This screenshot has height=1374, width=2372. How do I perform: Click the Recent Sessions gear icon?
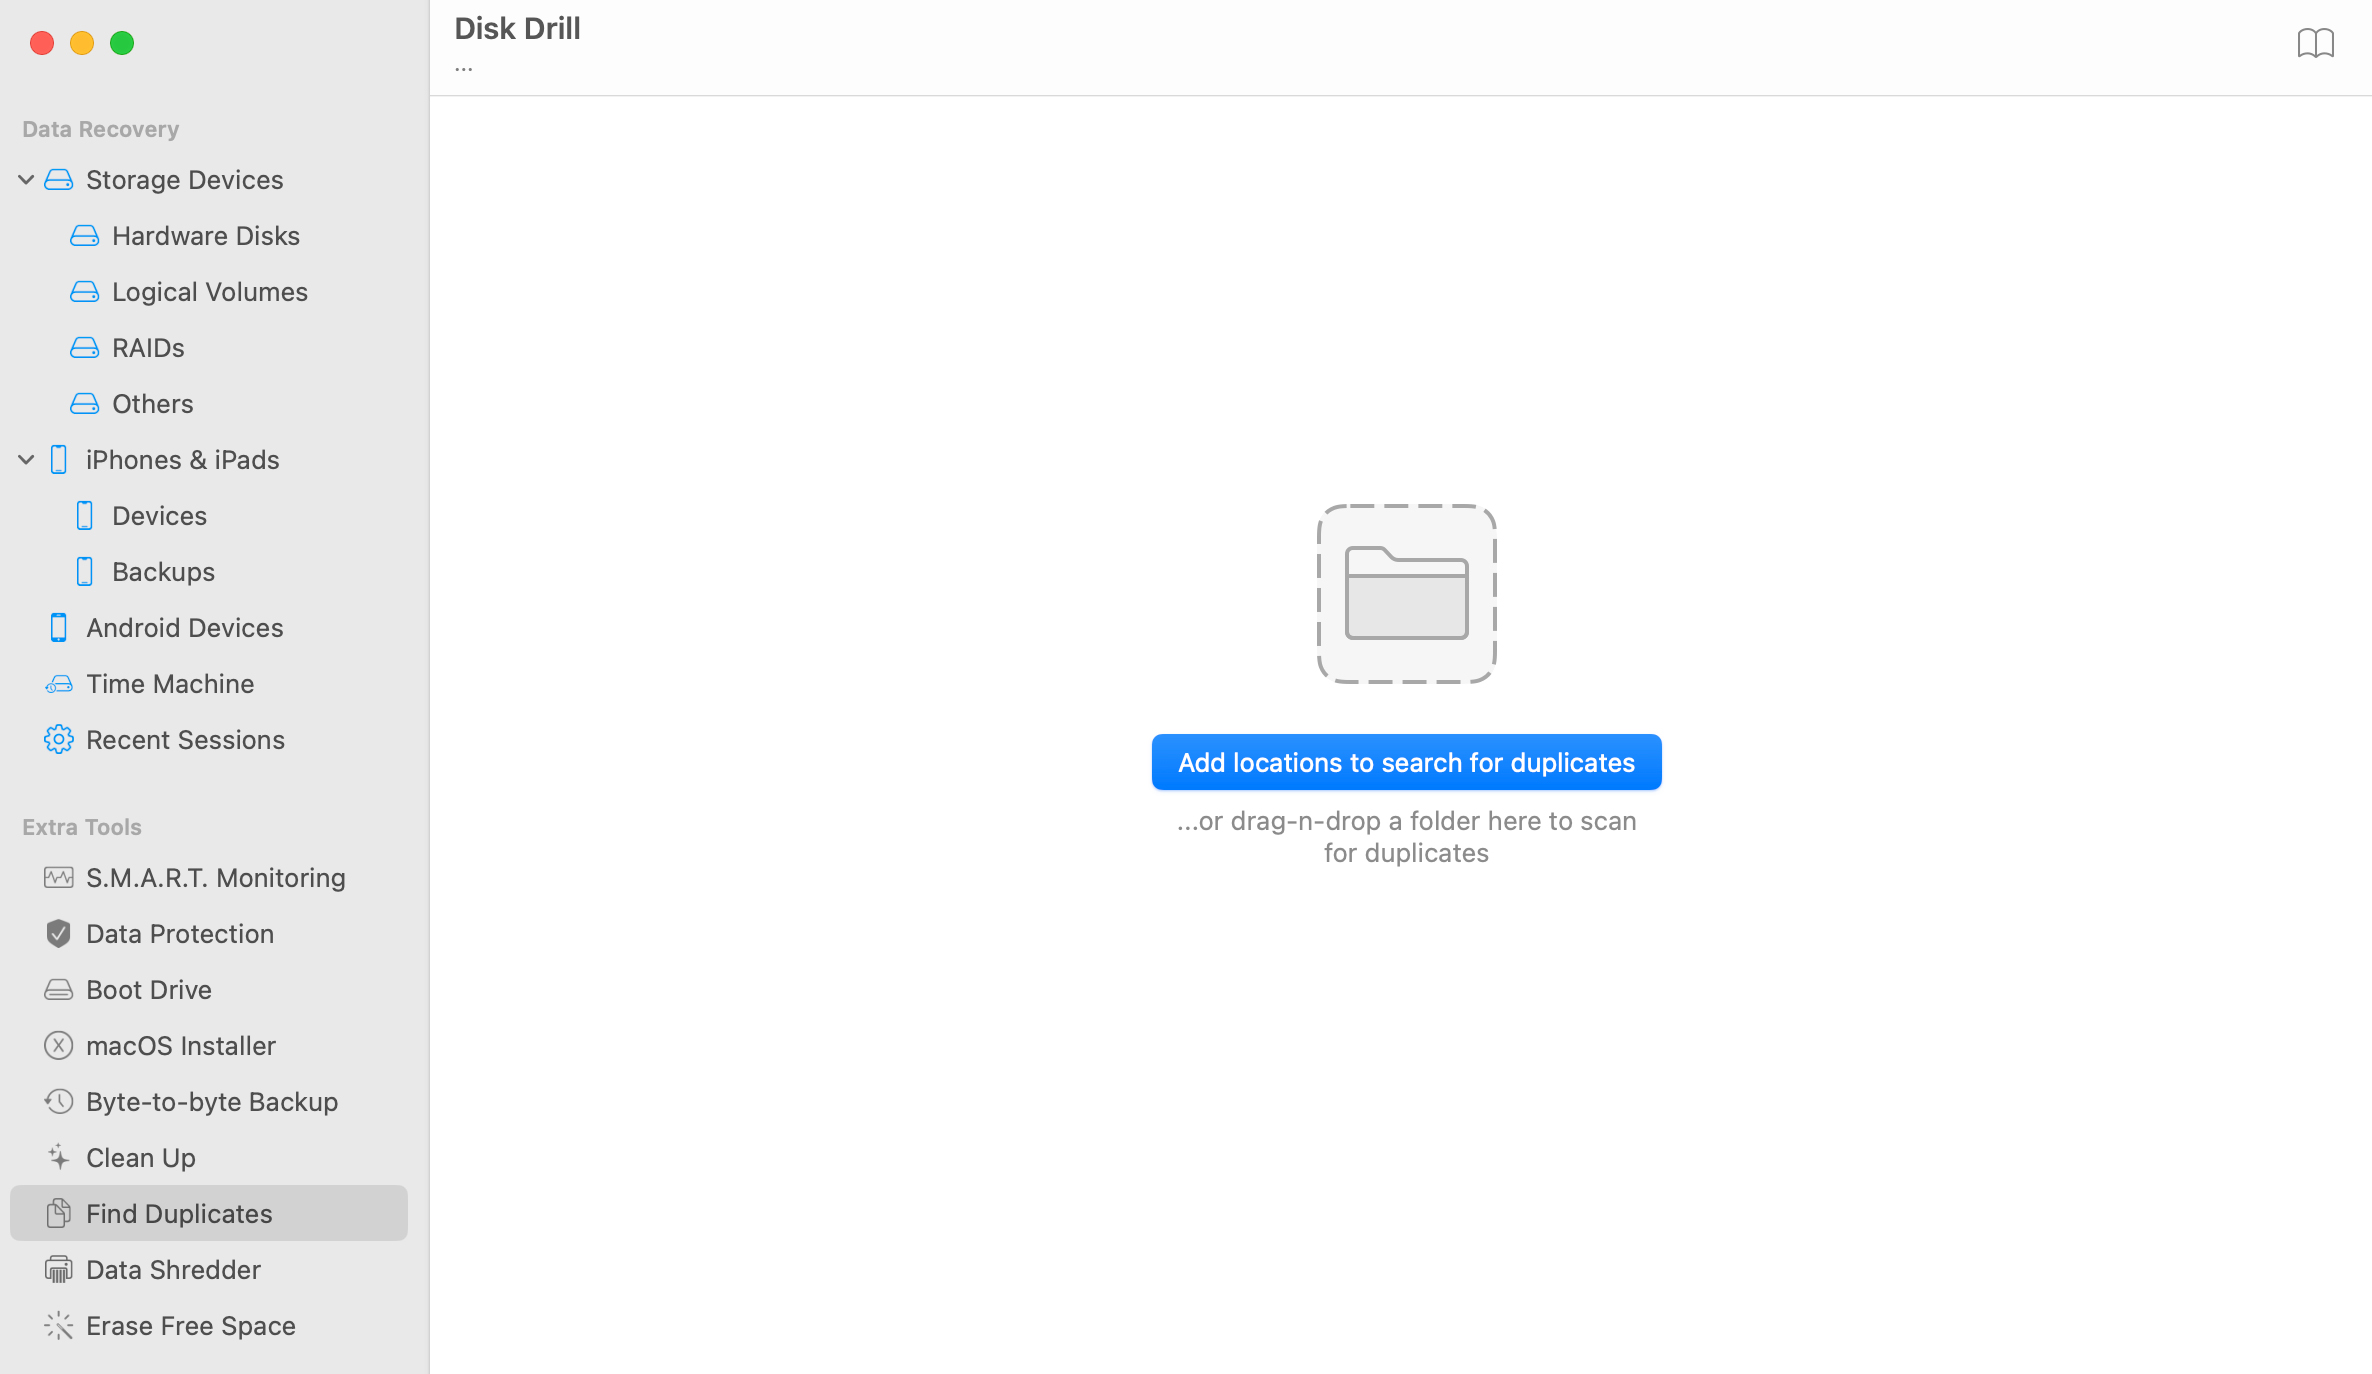[58, 740]
